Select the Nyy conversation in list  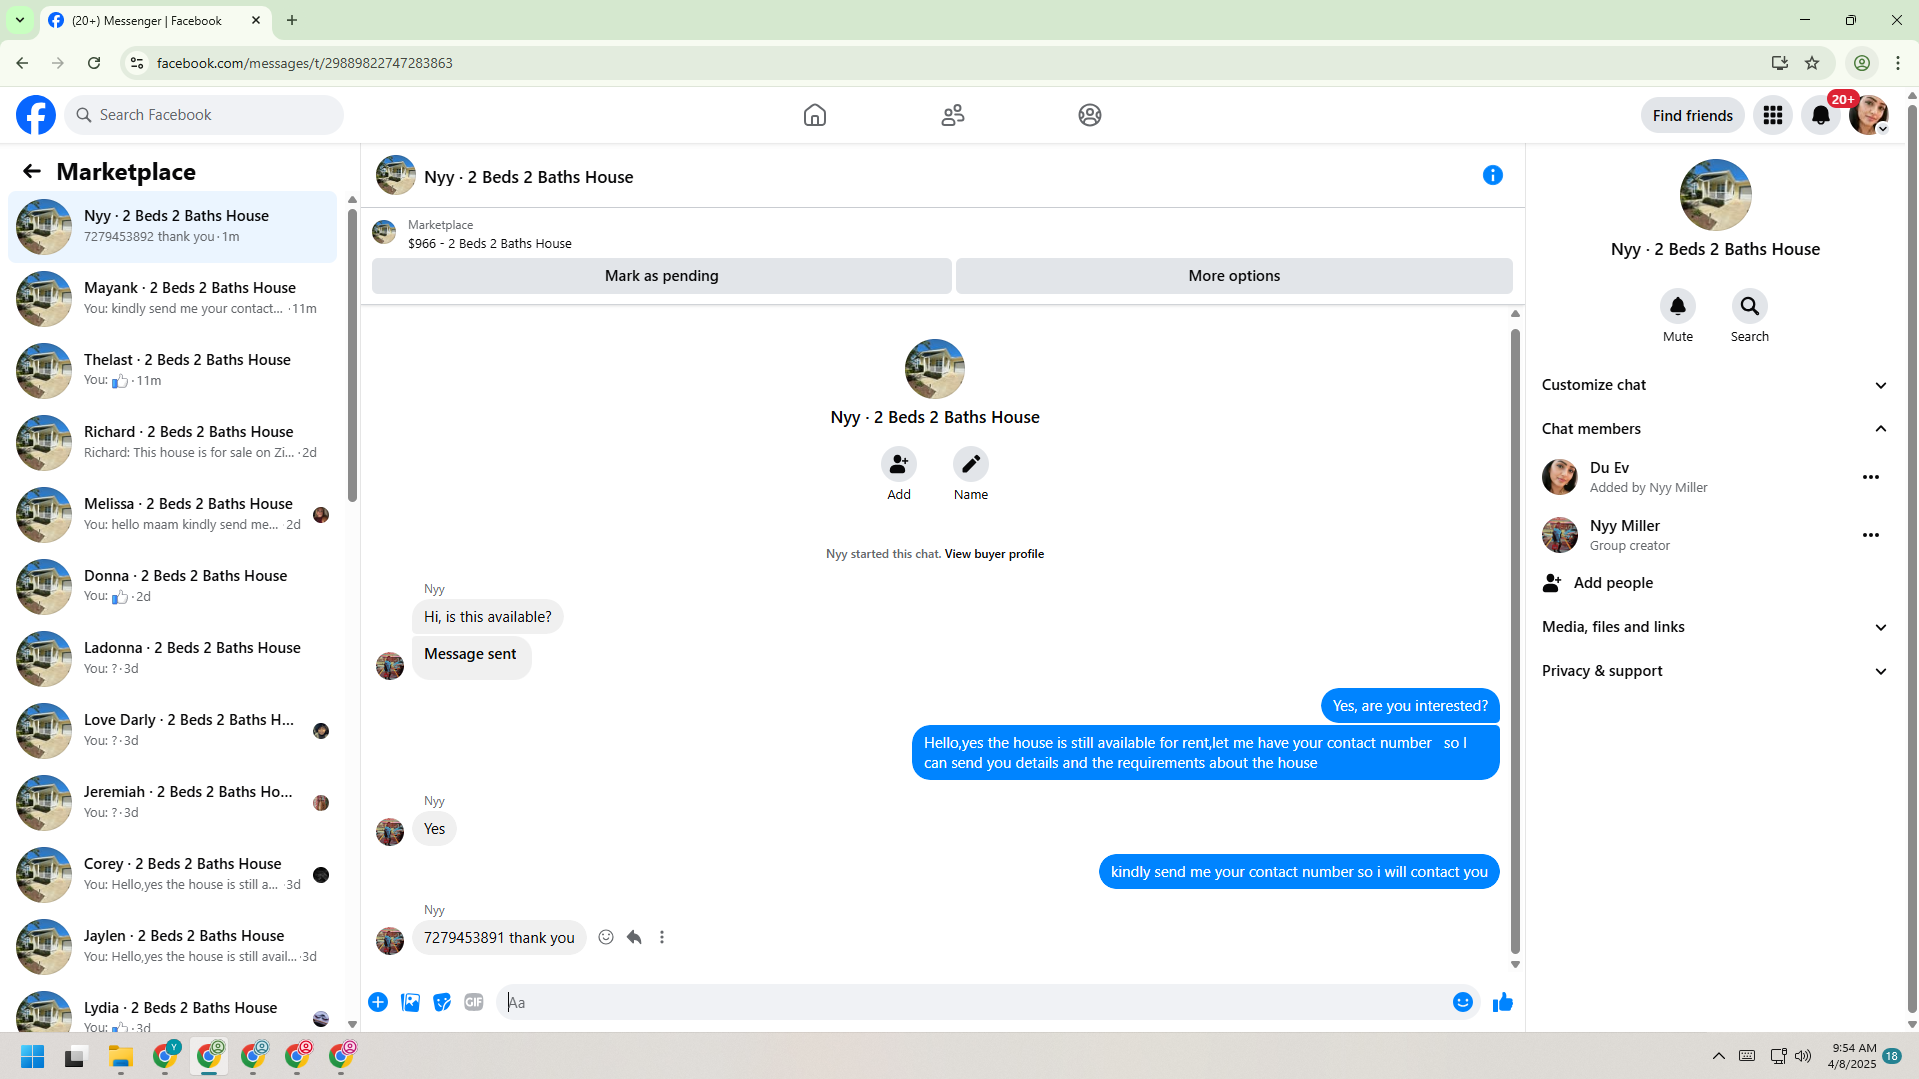click(173, 226)
